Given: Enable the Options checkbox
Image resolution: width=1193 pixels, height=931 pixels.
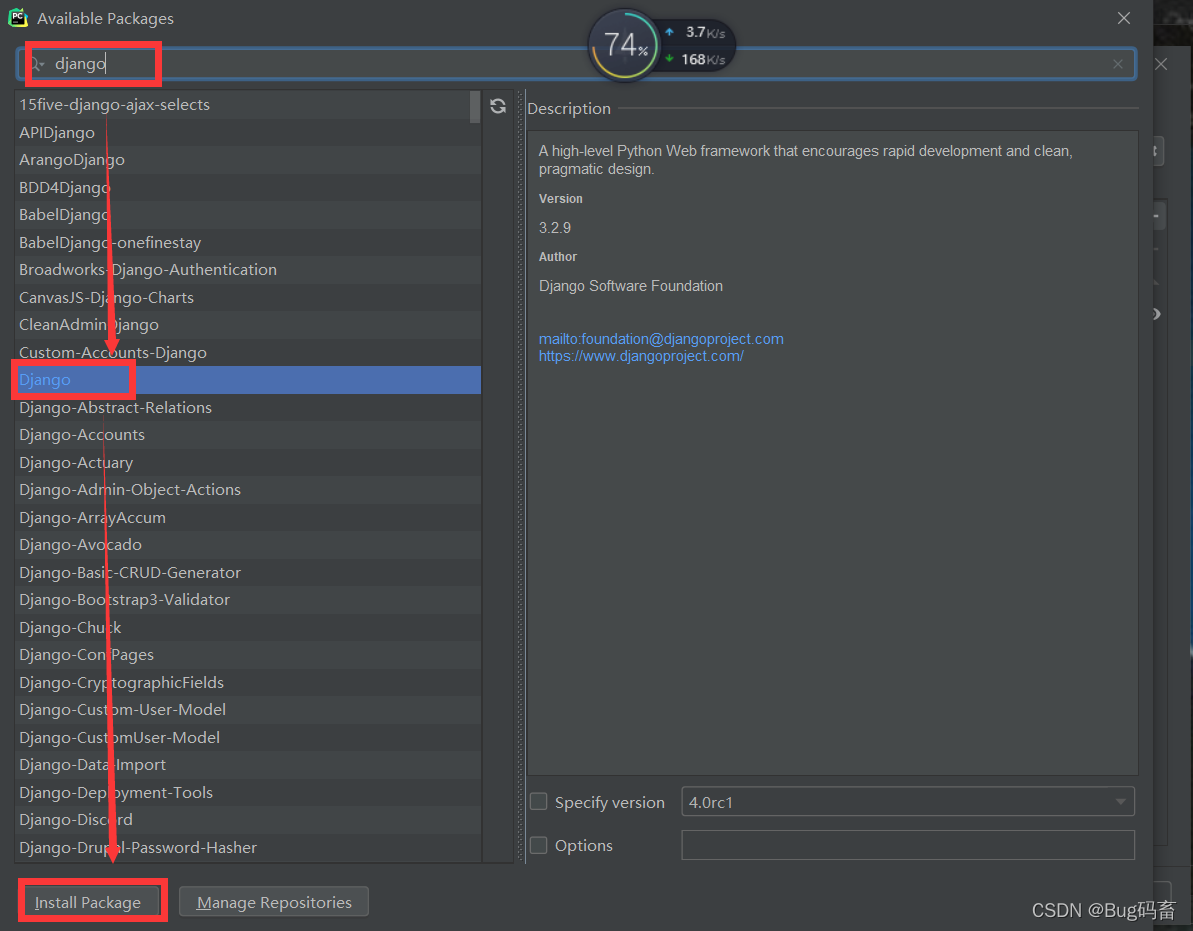Looking at the screenshot, I should [x=539, y=845].
